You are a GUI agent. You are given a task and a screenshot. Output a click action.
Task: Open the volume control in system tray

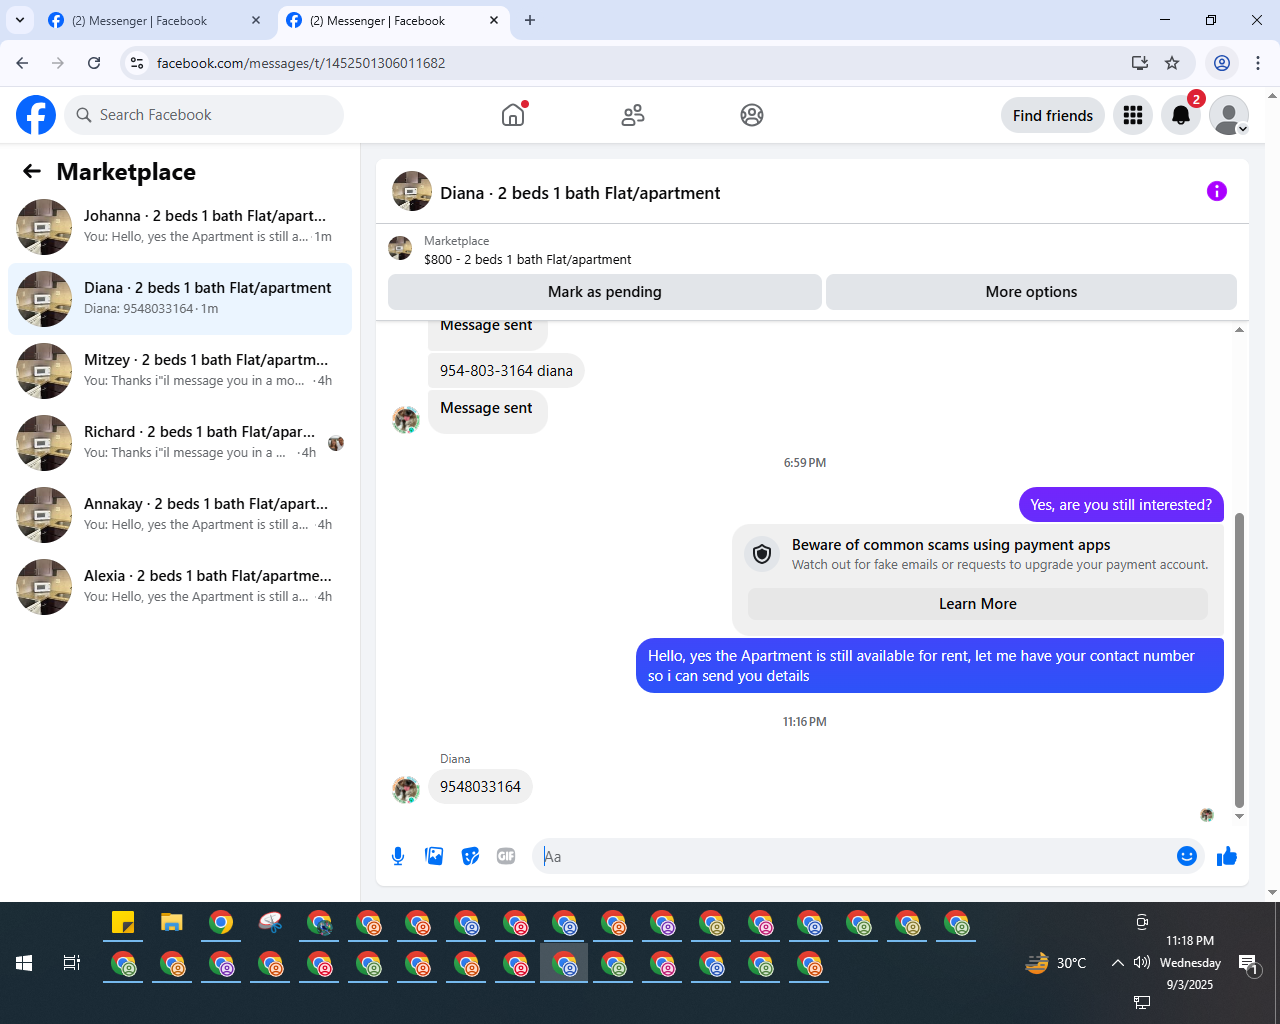[1142, 963]
